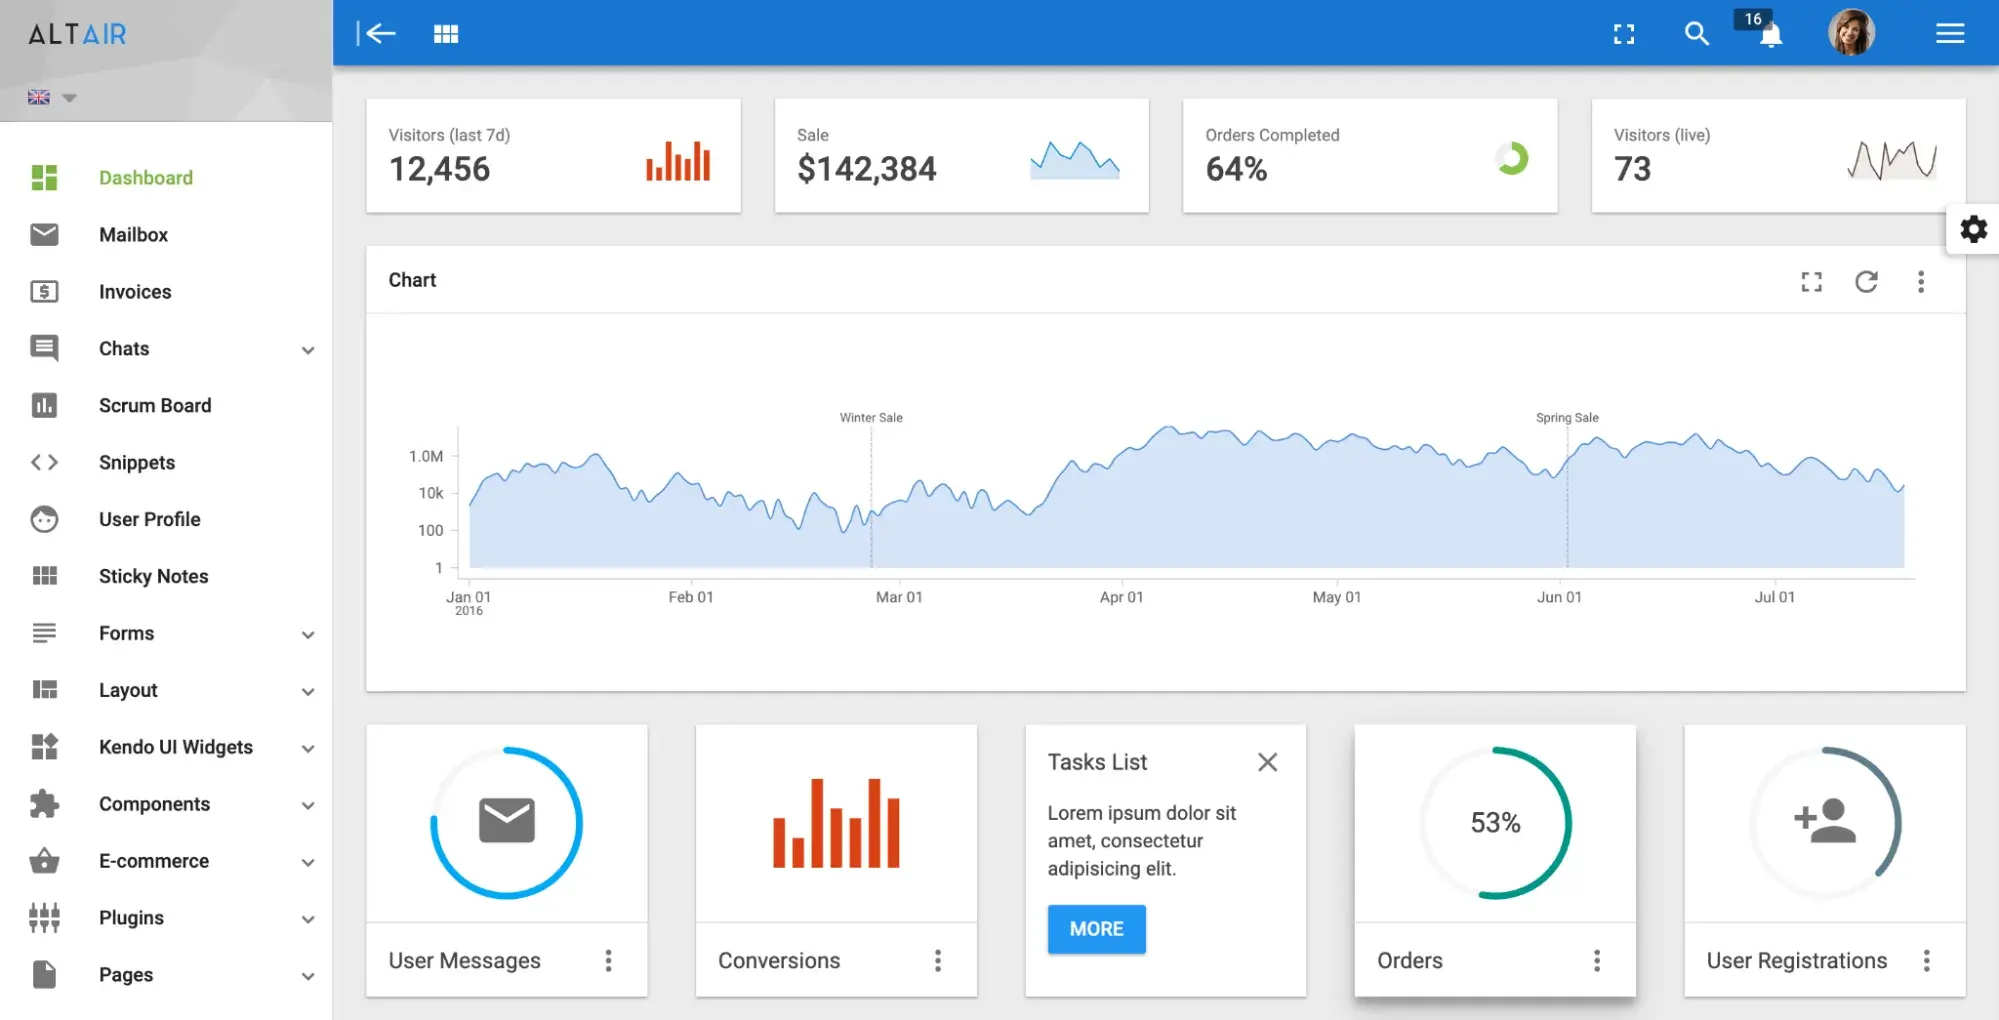Refresh the Chart panel
This screenshot has height=1020, width=1999.
pyautogui.click(x=1866, y=282)
